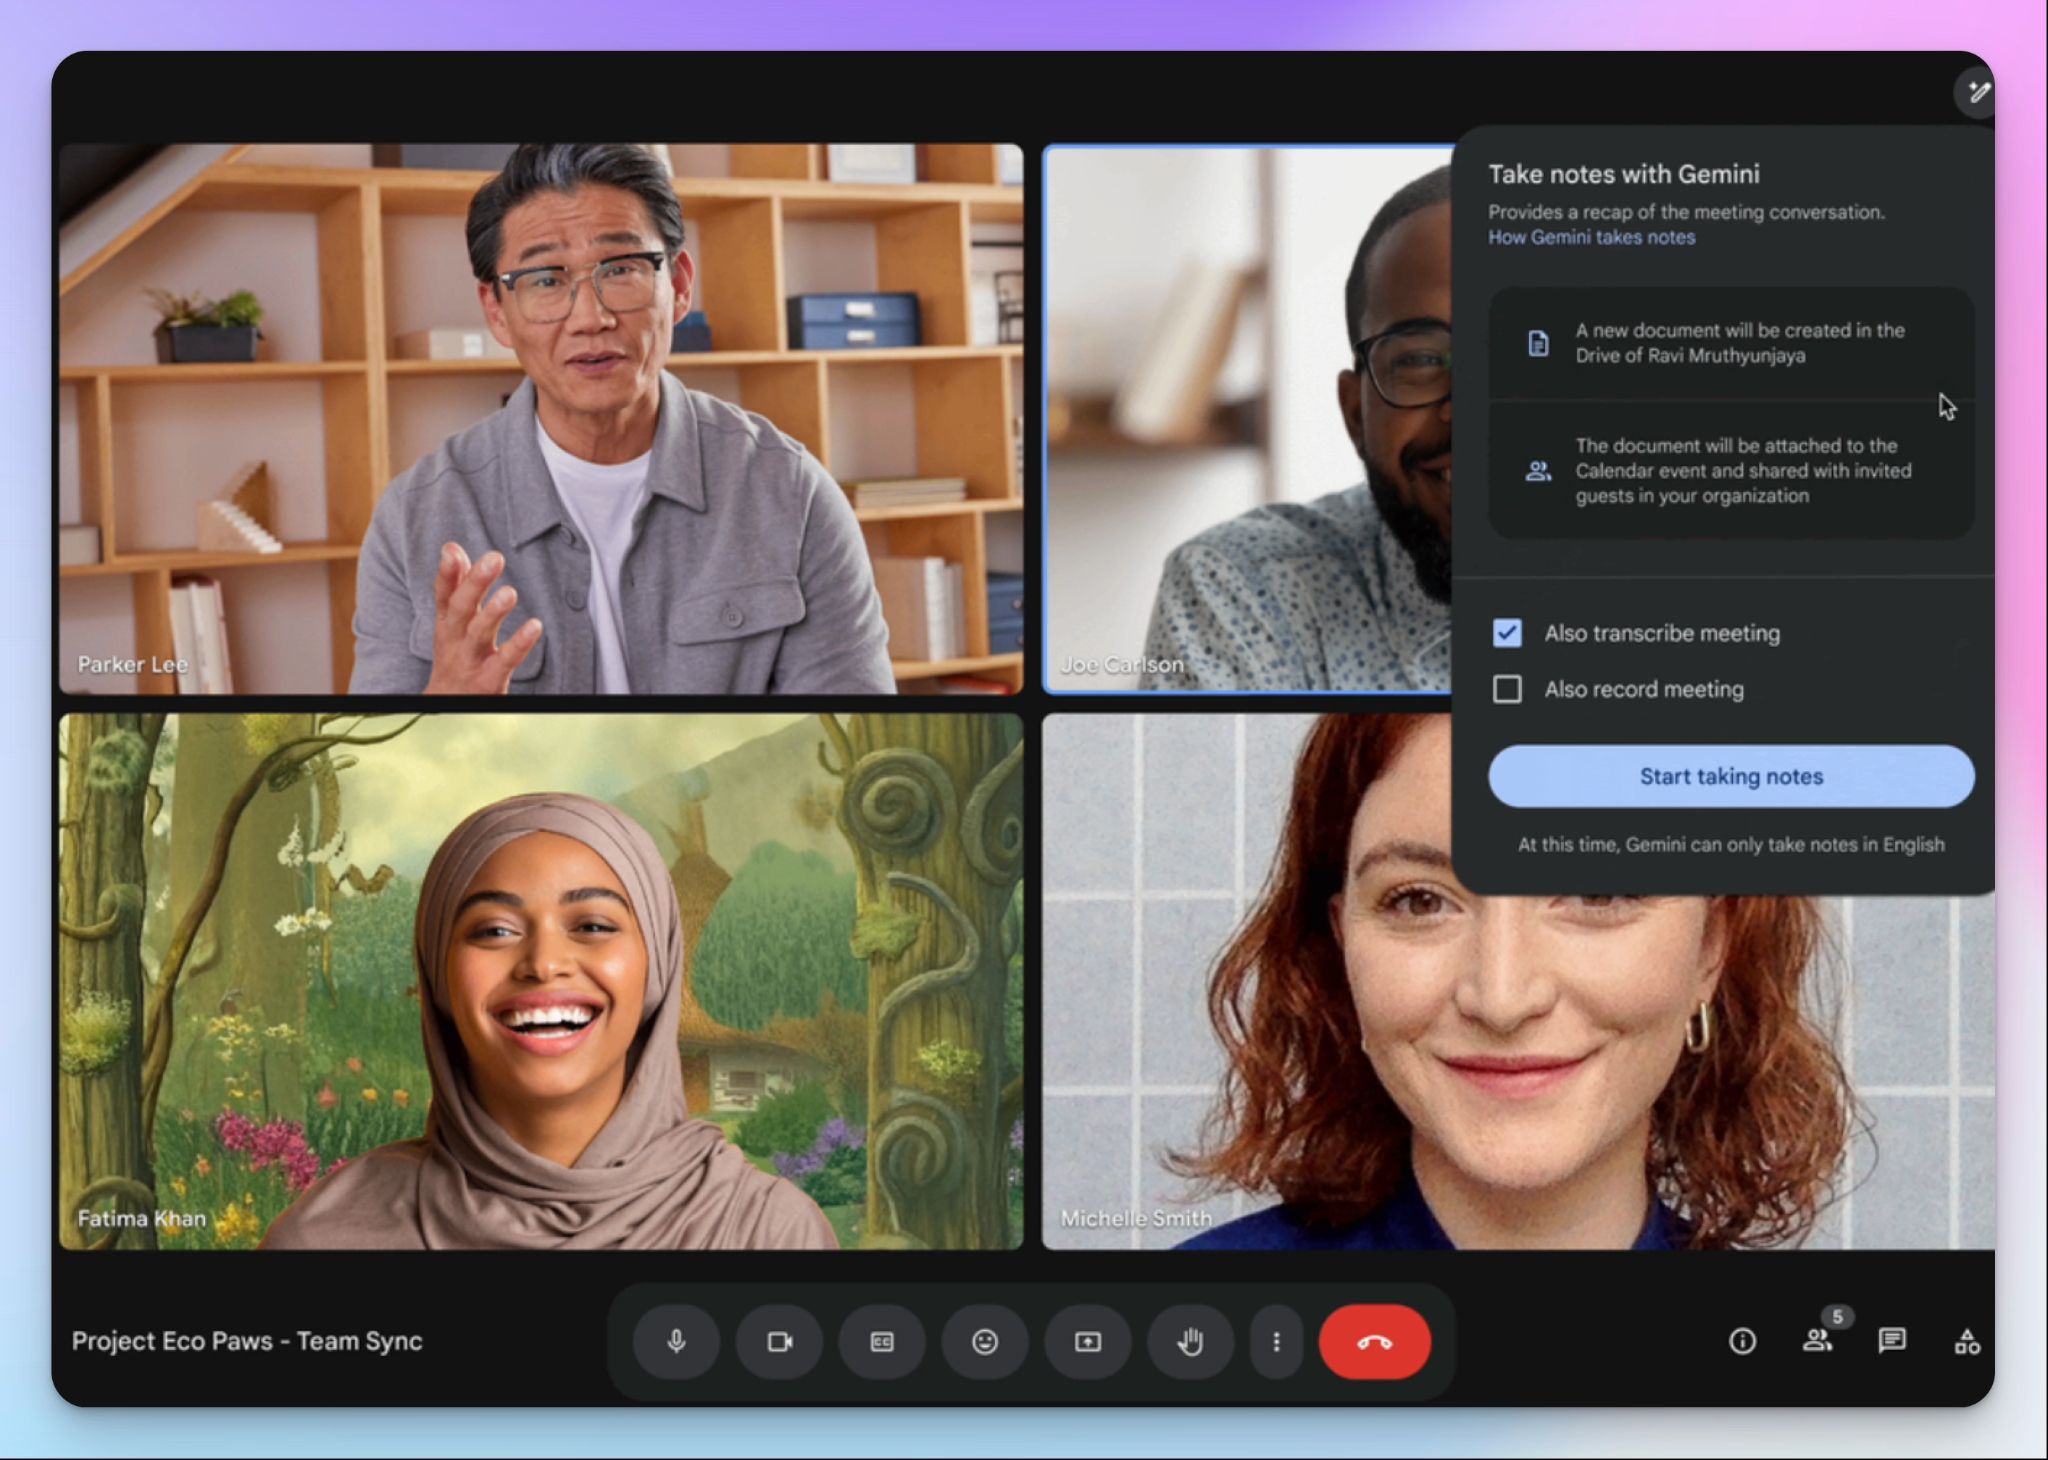This screenshot has height=1460, width=2048.
Task: Click the Gemini notes pencil icon
Action: (1975, 93)
